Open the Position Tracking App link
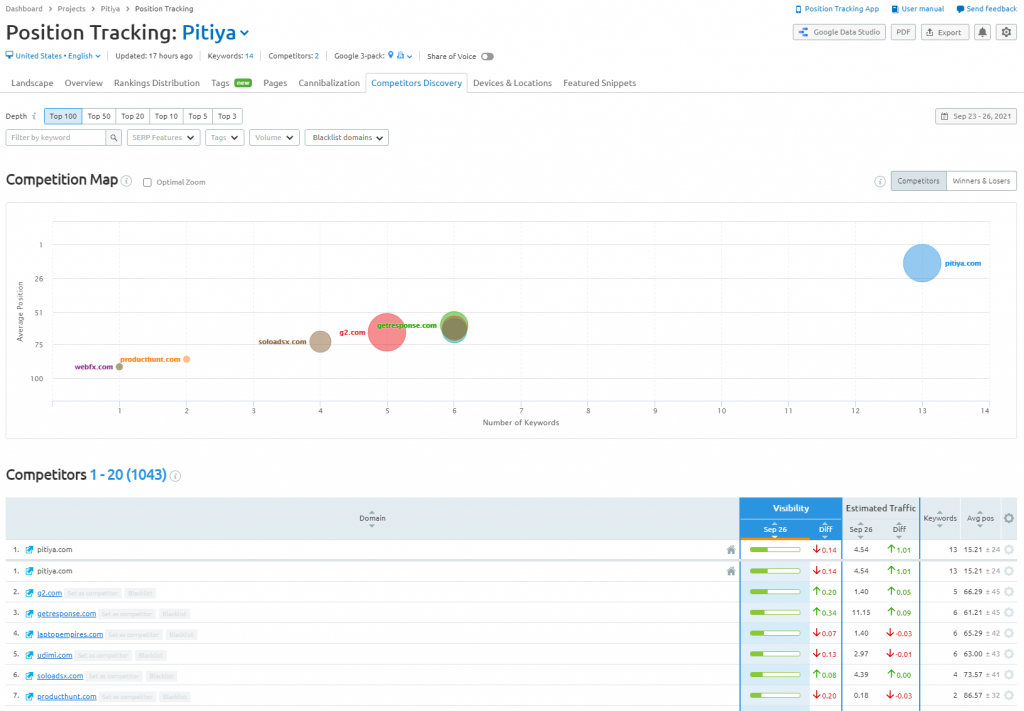 pyautogui.click(x=837, y=9)
